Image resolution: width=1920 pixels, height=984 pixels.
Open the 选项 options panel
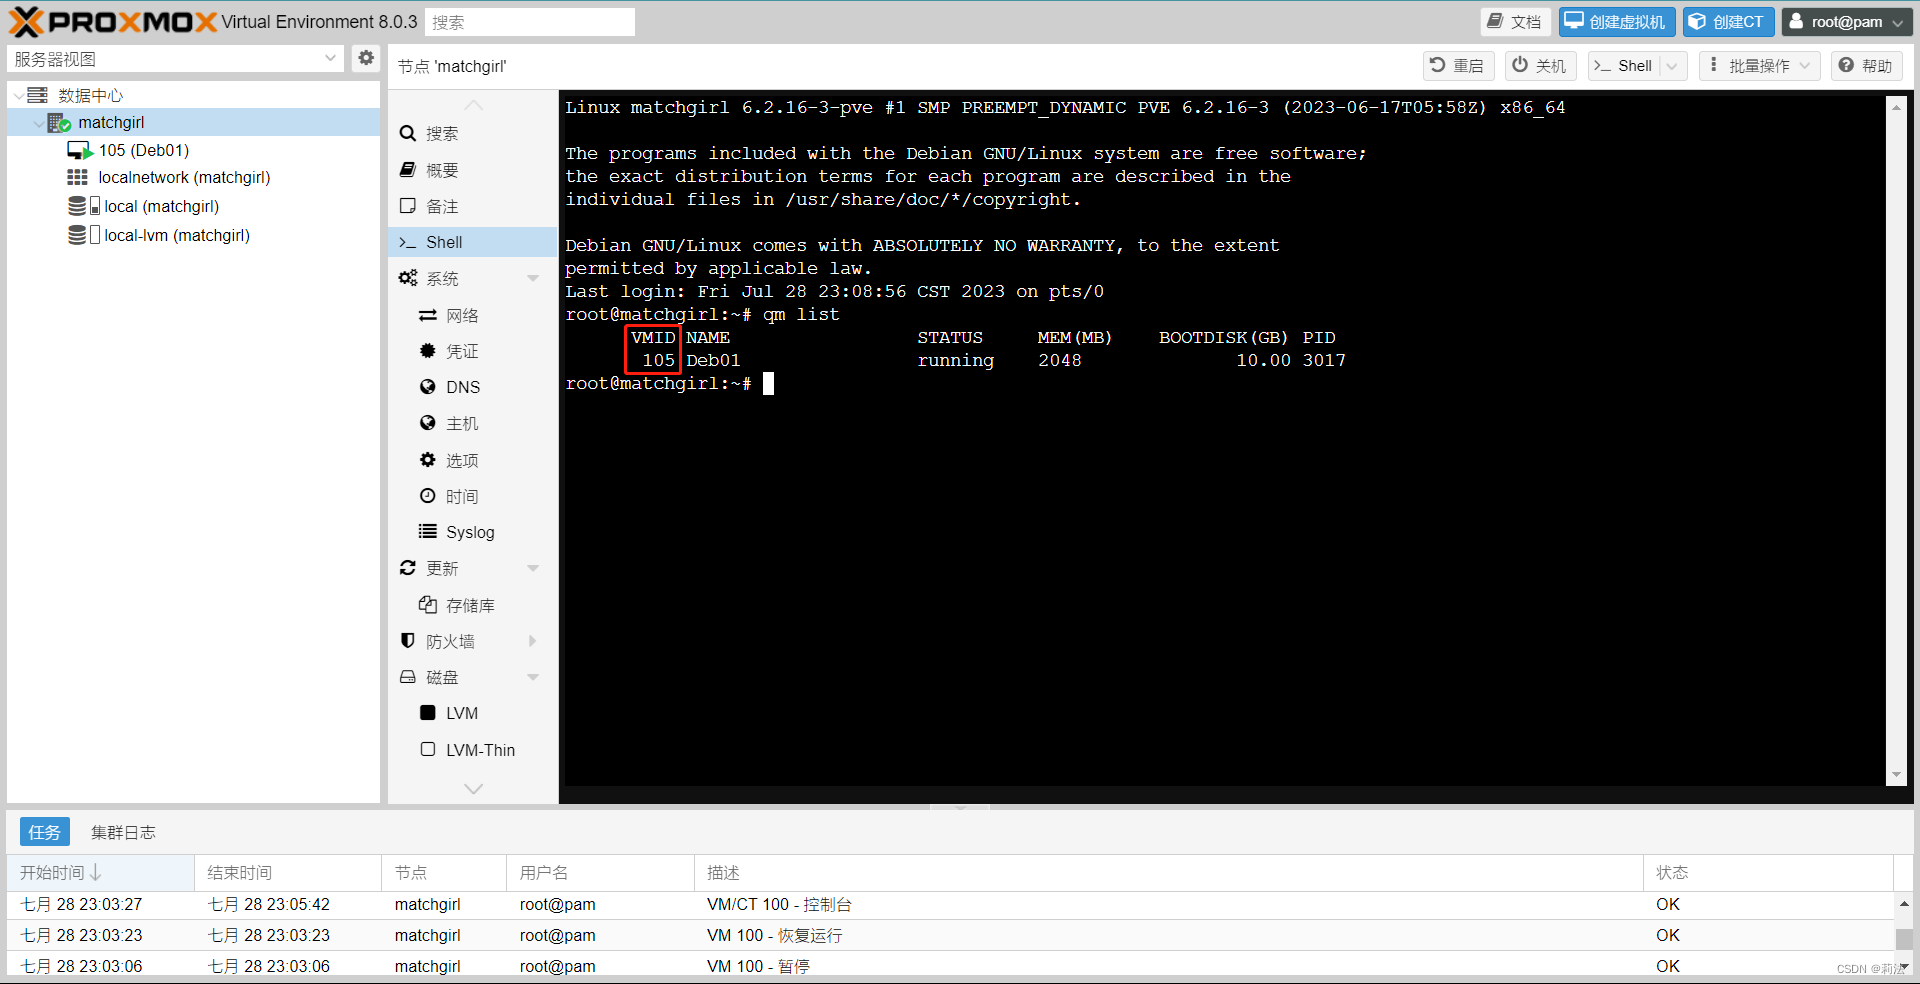pyautogui.click(x=461, y=459)
